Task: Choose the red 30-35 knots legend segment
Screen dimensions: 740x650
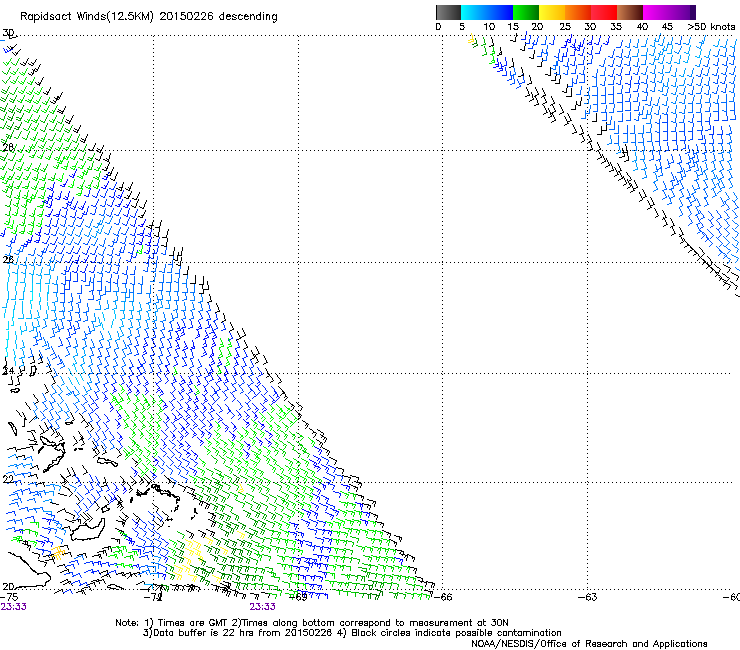Action: click(604, 12)
